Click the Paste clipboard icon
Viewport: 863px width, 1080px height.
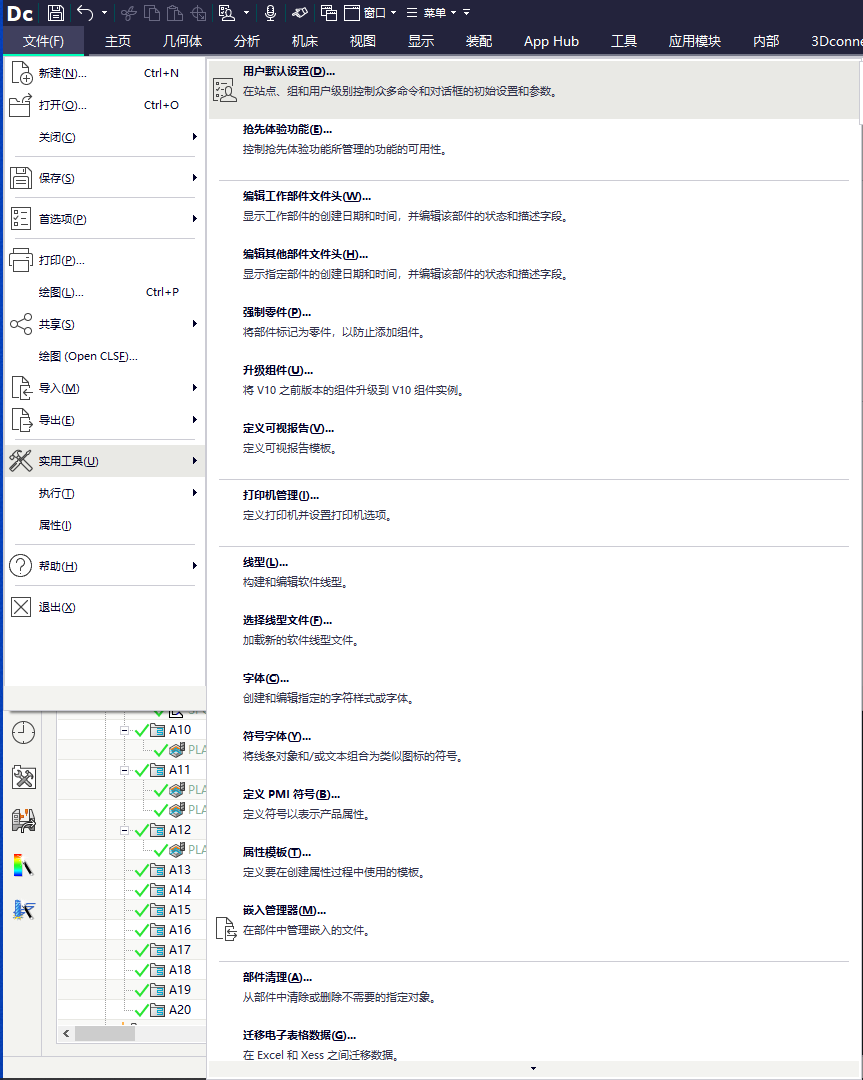[x=176, y=12]
